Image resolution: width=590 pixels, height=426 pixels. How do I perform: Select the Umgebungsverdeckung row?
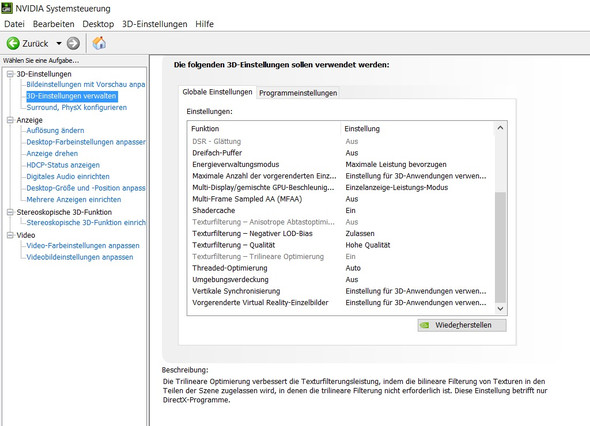coord(341,280)
